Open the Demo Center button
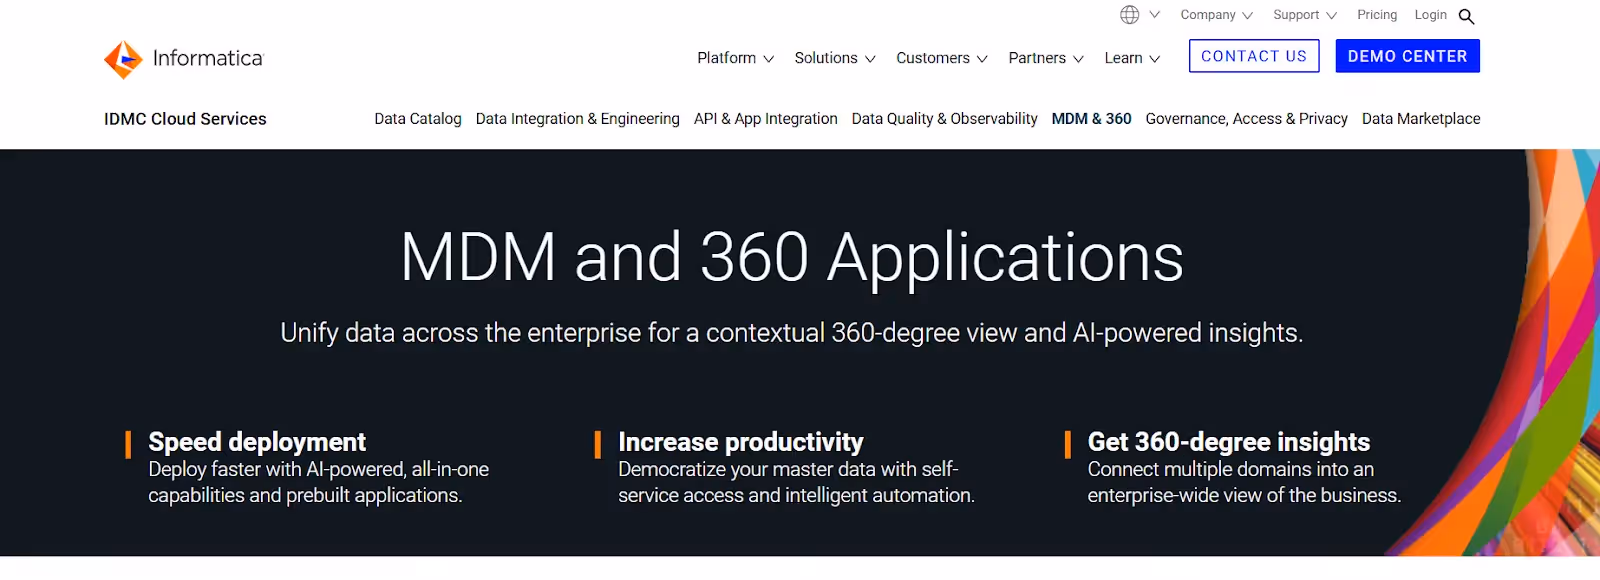Viewport: 1600px width, 580px height. (x=1407, y=56)
